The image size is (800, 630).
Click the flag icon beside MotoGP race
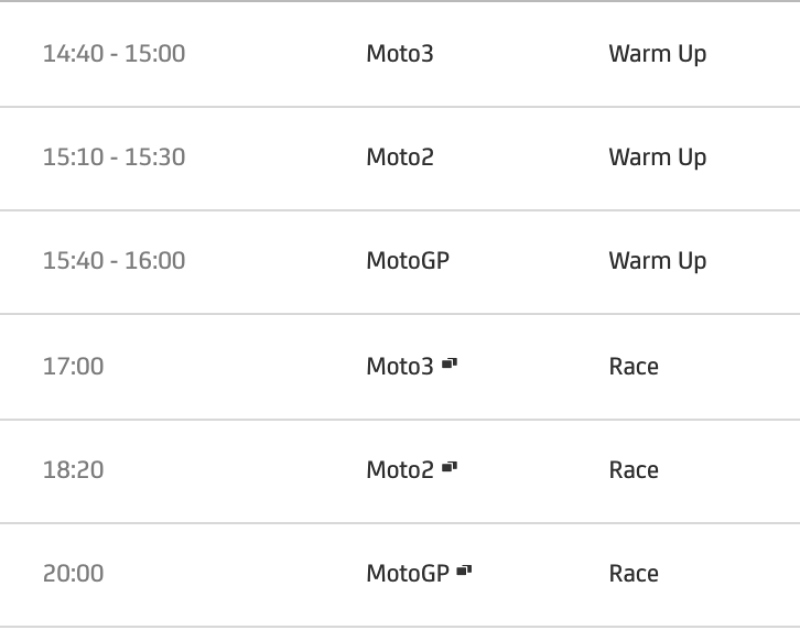[x=464, y=573]
